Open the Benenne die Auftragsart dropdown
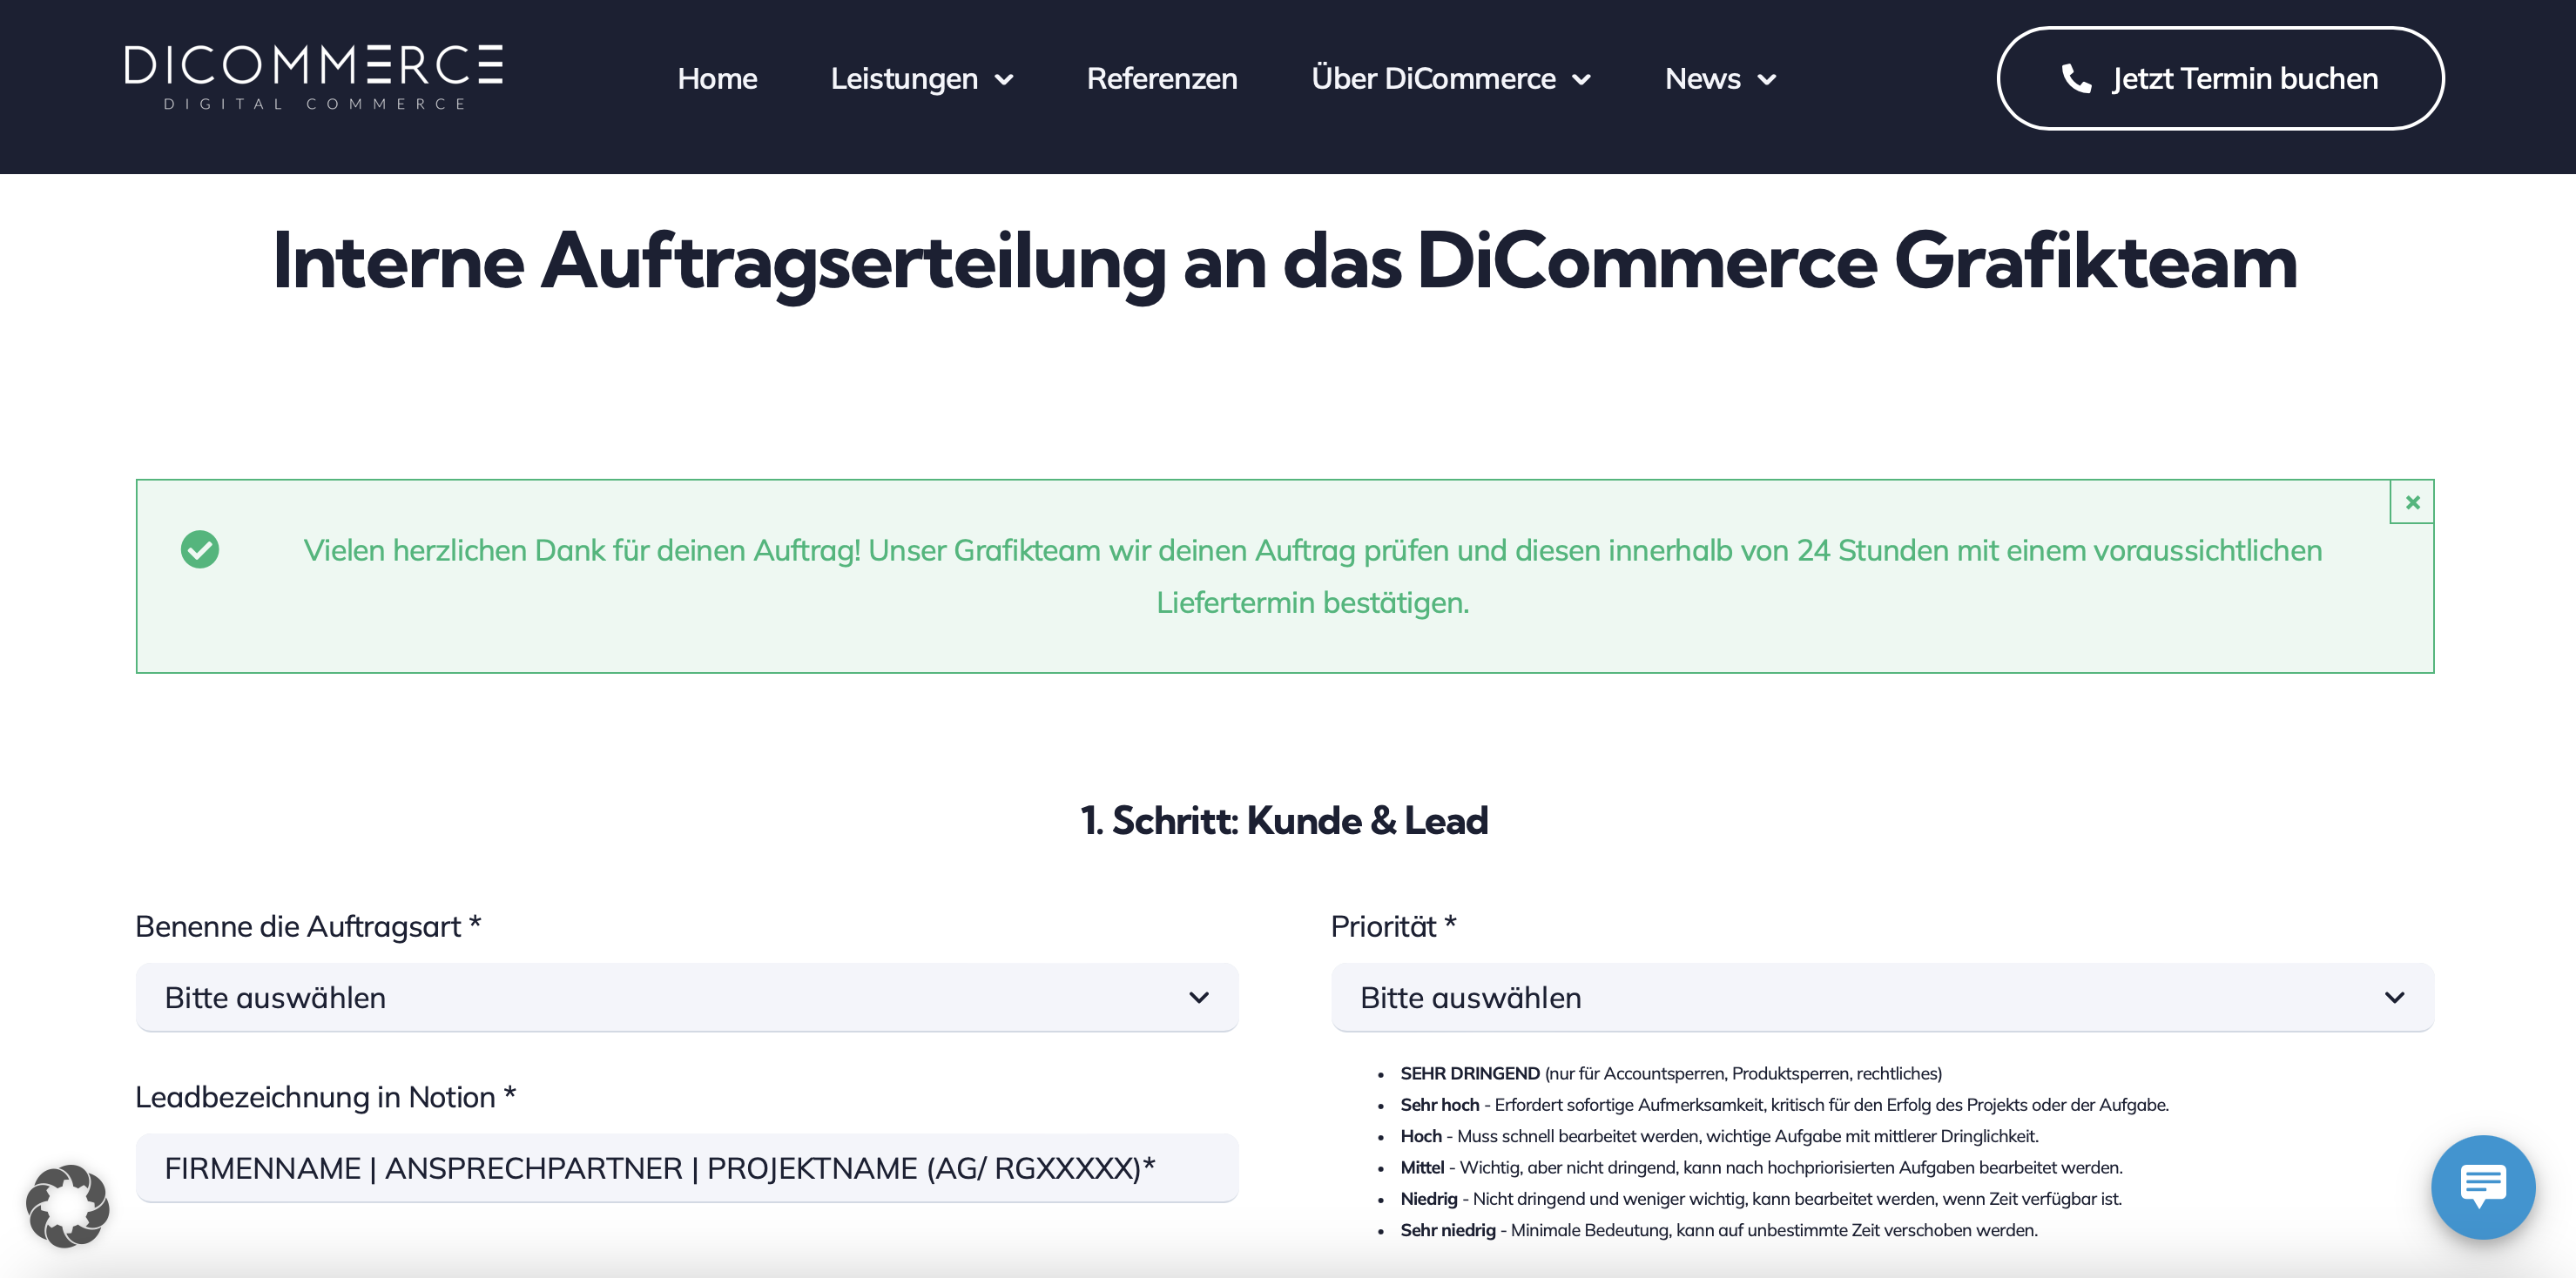This screenshot has width=2576, height=1278. (687, 997)
